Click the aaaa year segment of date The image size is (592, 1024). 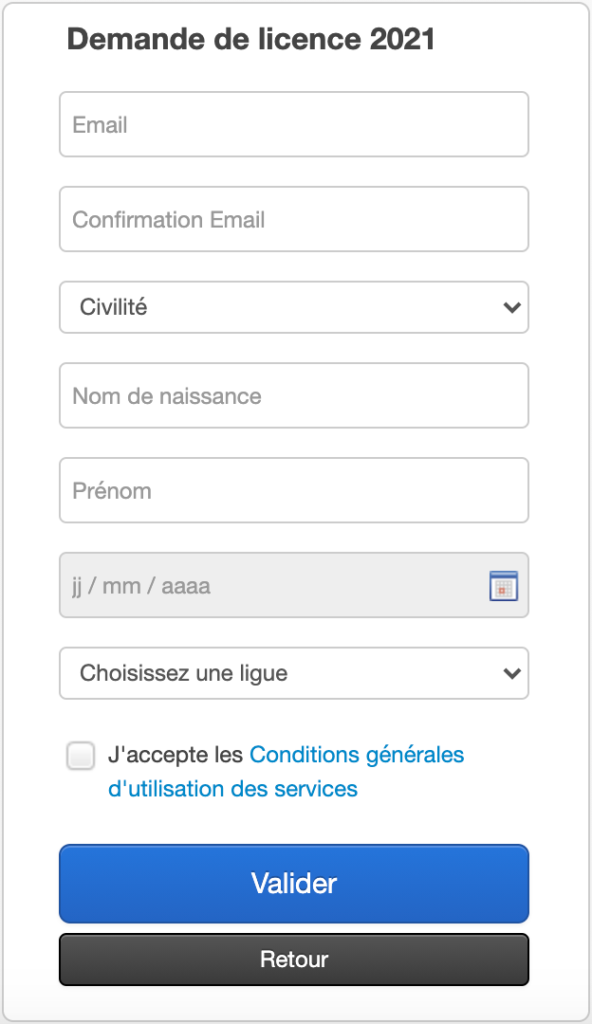coord(186,586)
